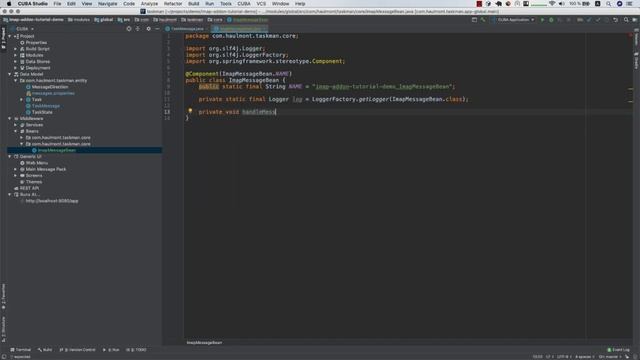Open the Favorites side tool window tab
Image resolution: width=640 pixels, height=360 pixels.
point(3,296)
